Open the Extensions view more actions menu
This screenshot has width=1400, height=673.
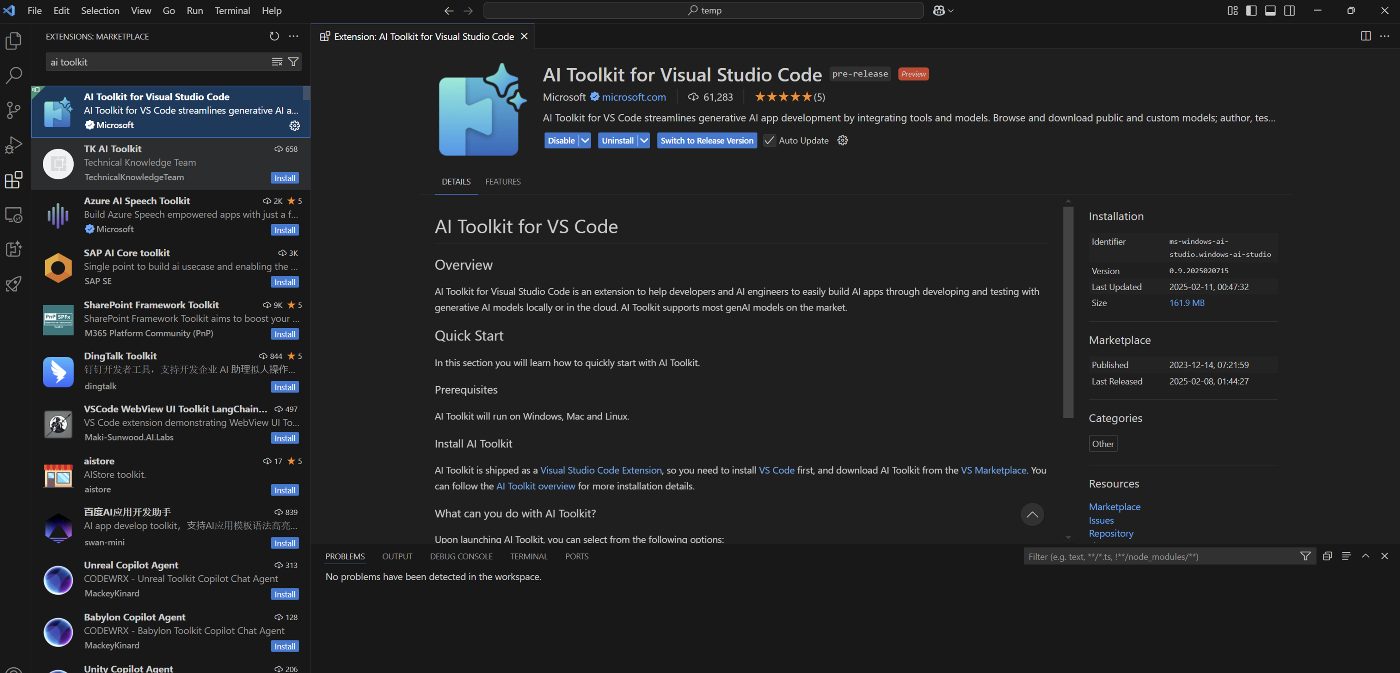293,36
